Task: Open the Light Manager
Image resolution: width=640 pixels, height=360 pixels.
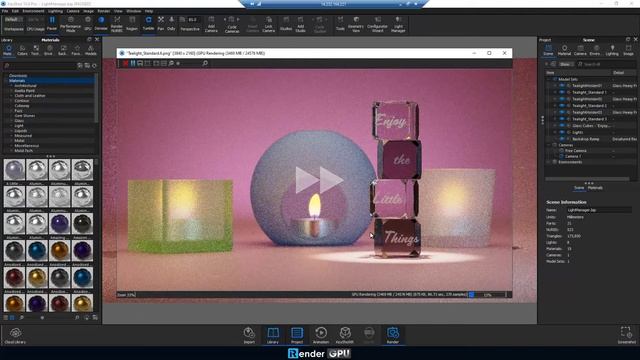Action: click(398, 24)
